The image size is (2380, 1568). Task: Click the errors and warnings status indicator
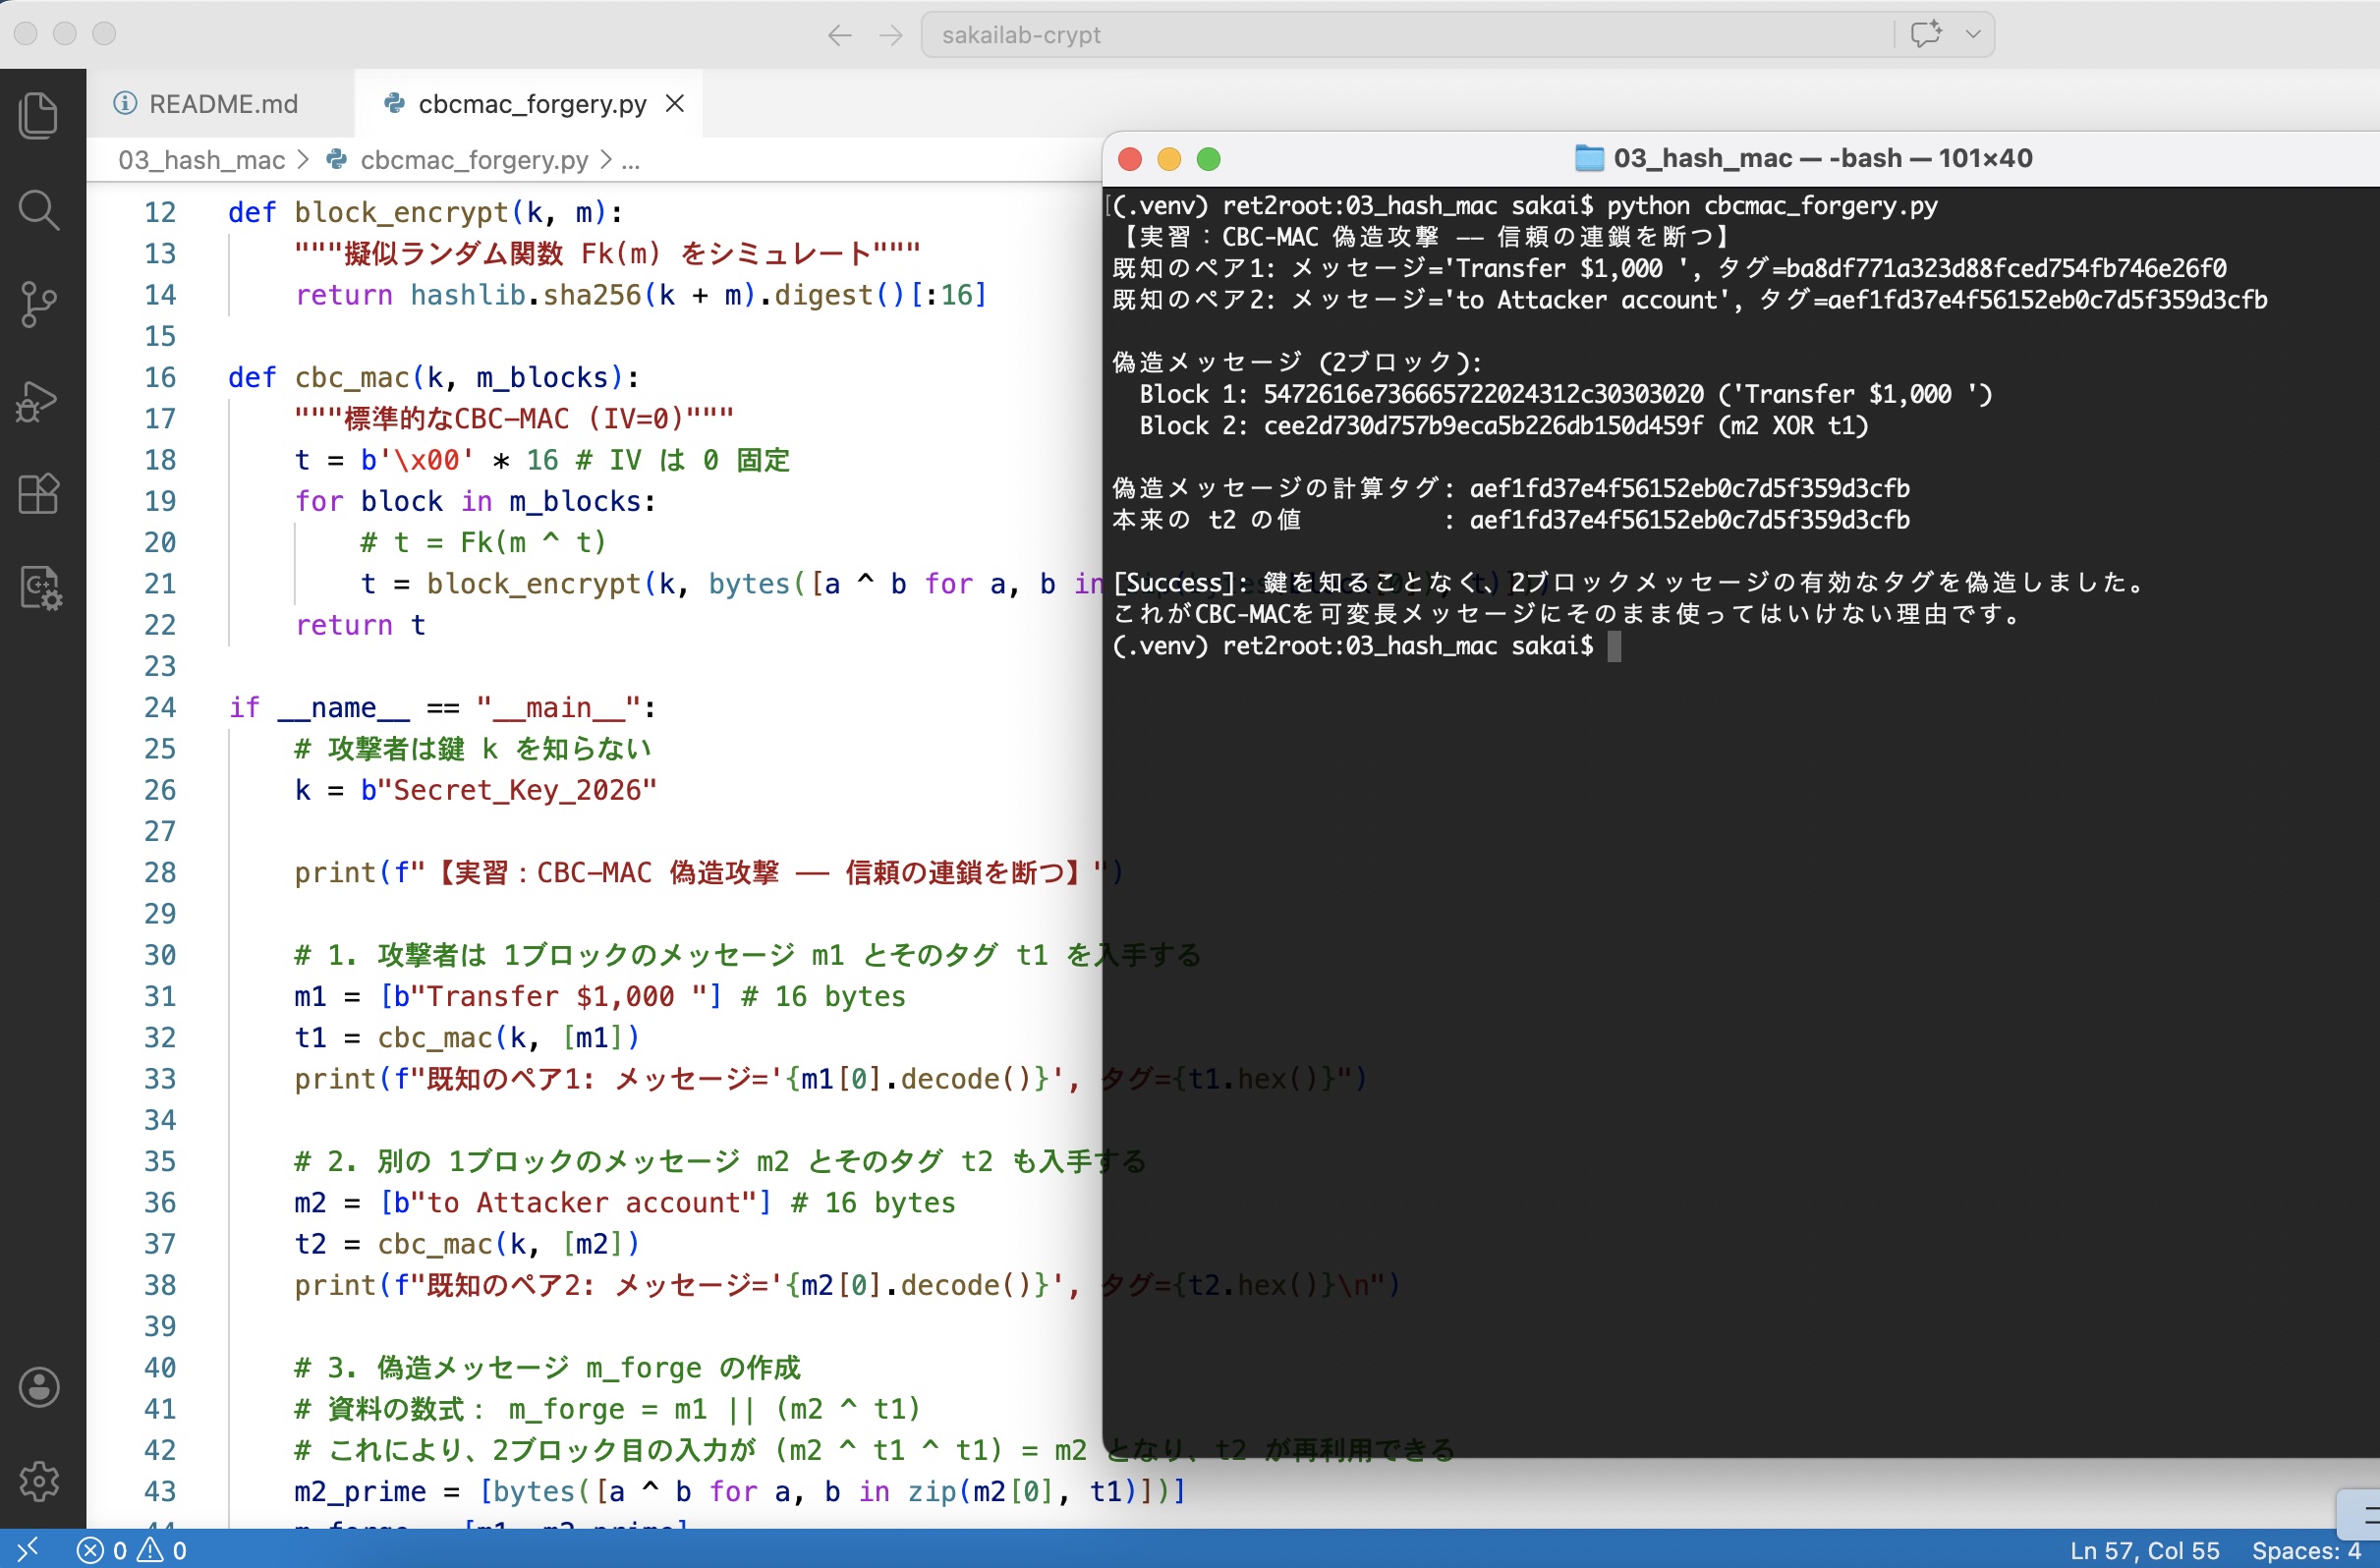132,1550
